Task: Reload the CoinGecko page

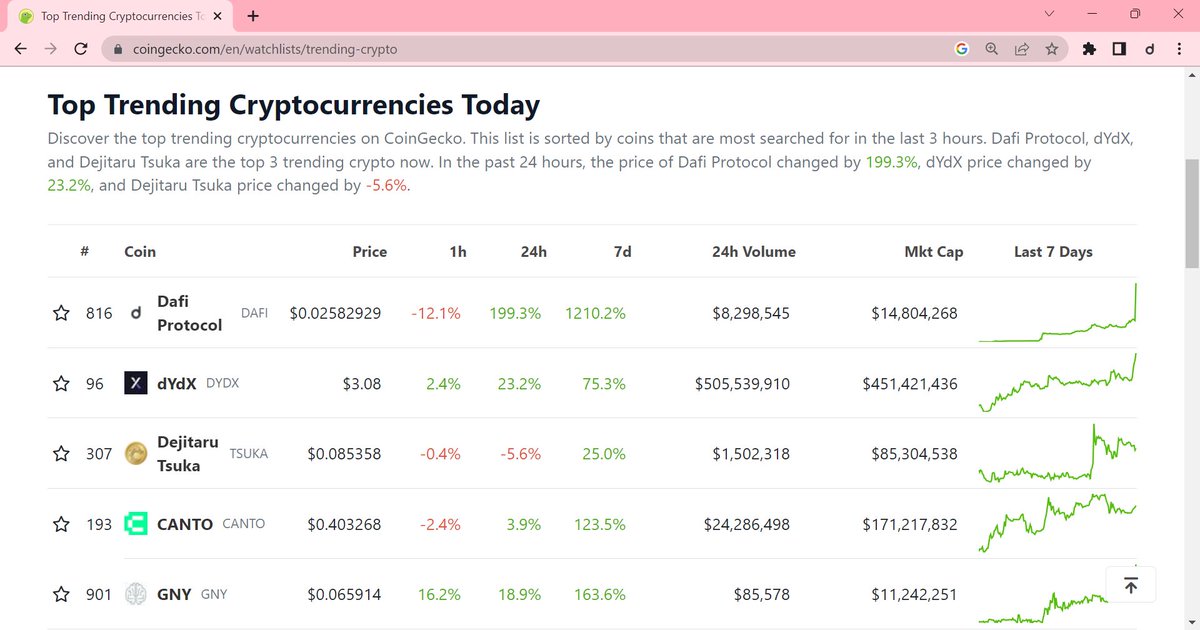Action: click(82, 48)
